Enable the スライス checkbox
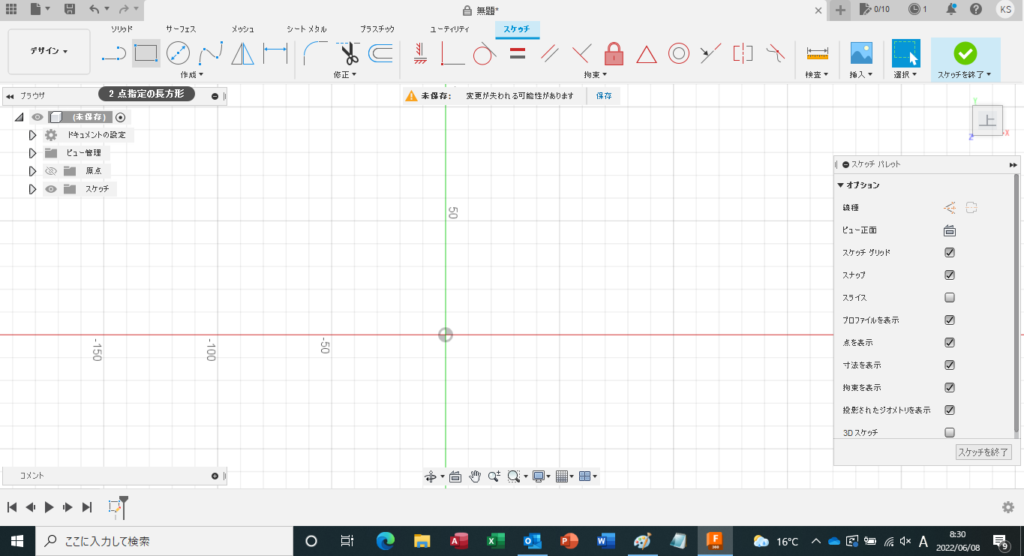Image resolution: width=1024 pixels, height=556 pixels. pos(950,297)
